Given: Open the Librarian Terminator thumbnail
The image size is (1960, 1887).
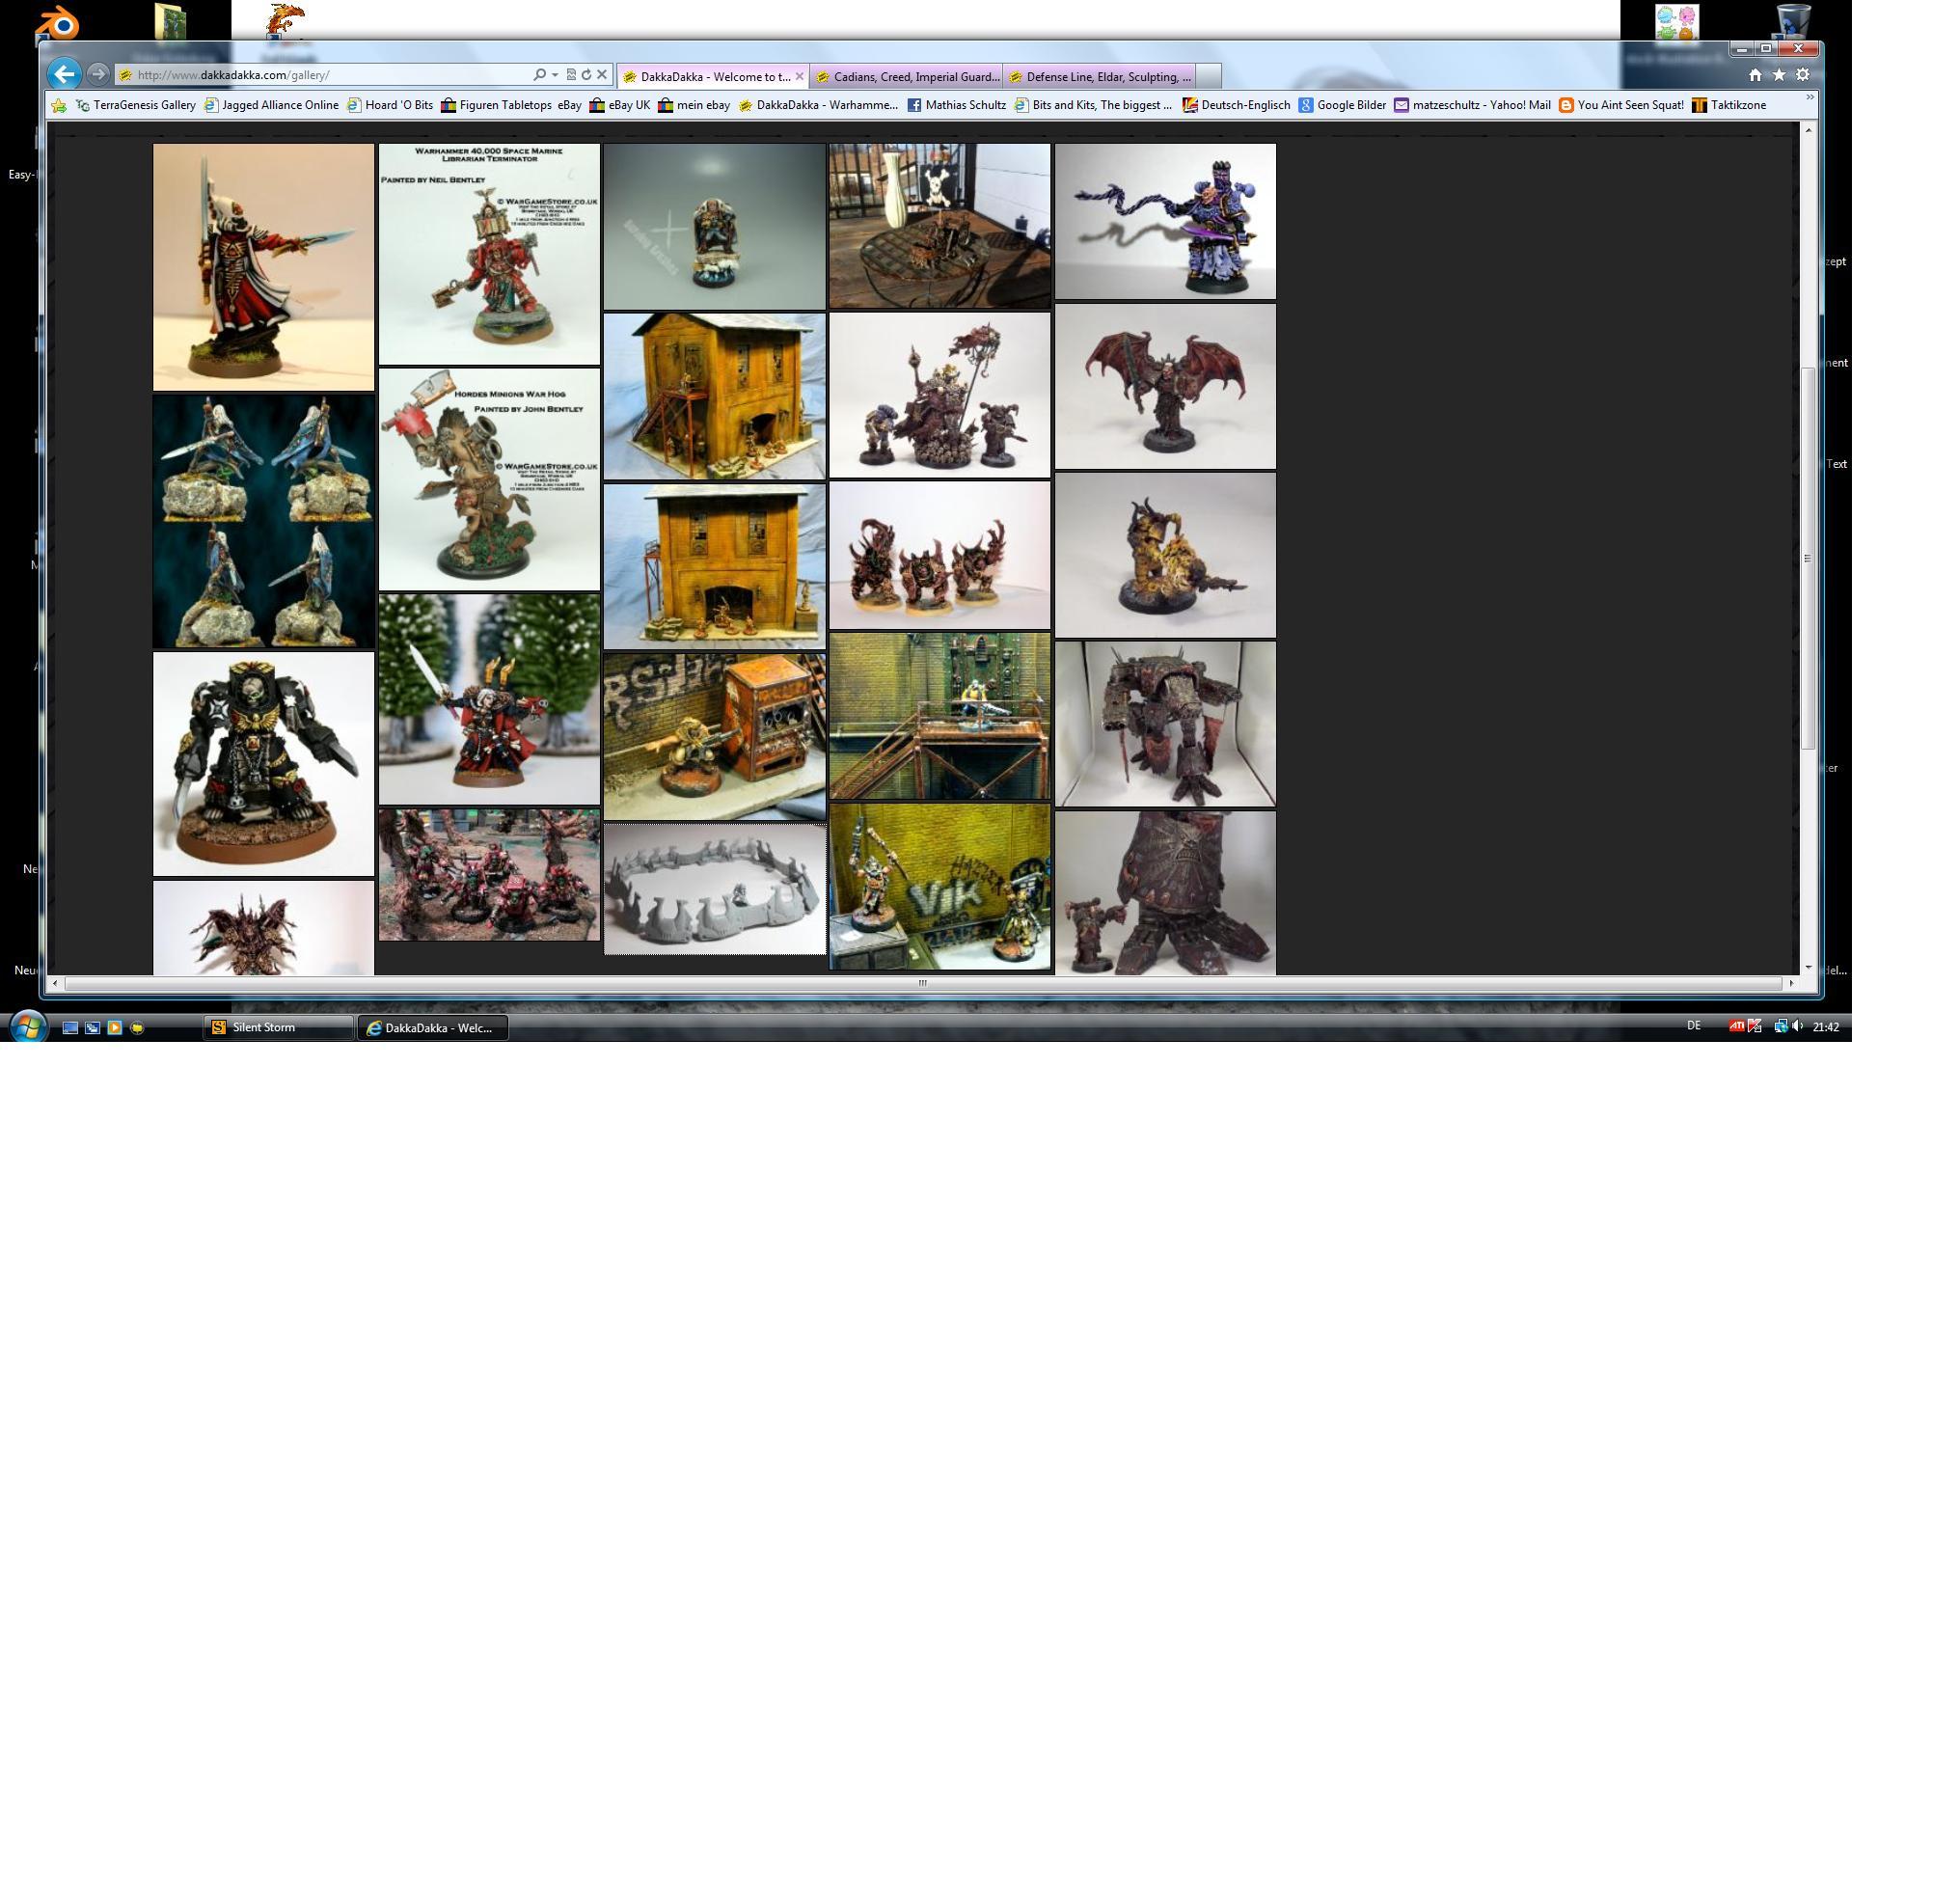Looking at the screenshot, I should pos(489,254).
